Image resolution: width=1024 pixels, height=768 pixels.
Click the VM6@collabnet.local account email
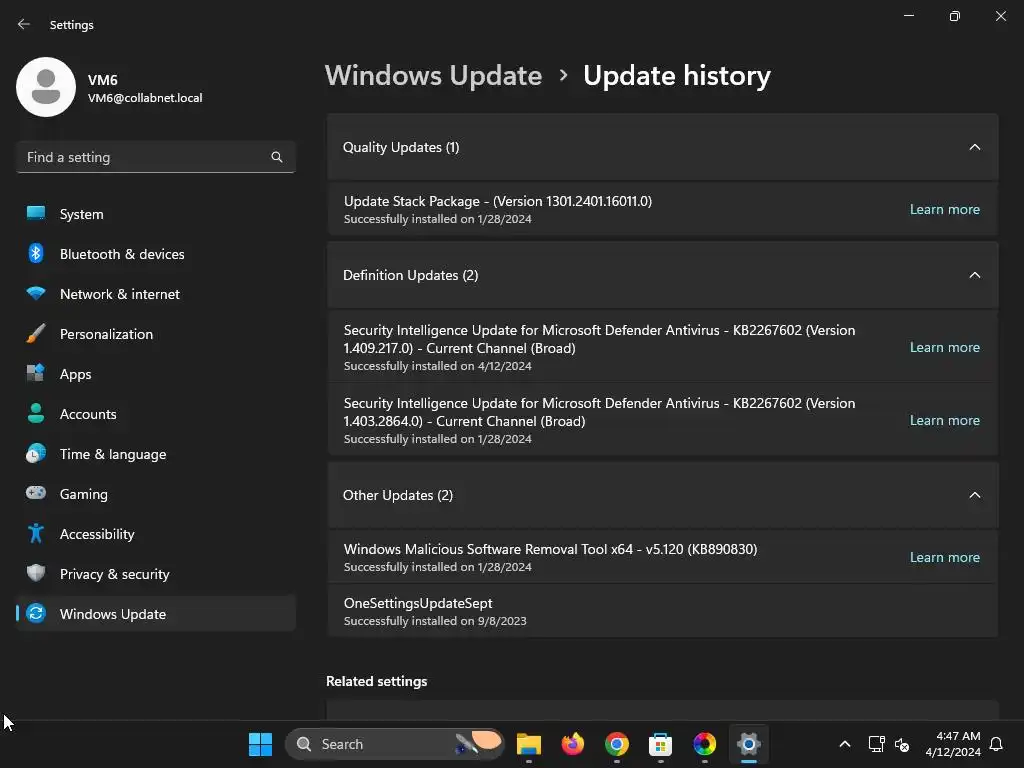tap(145, 98)
